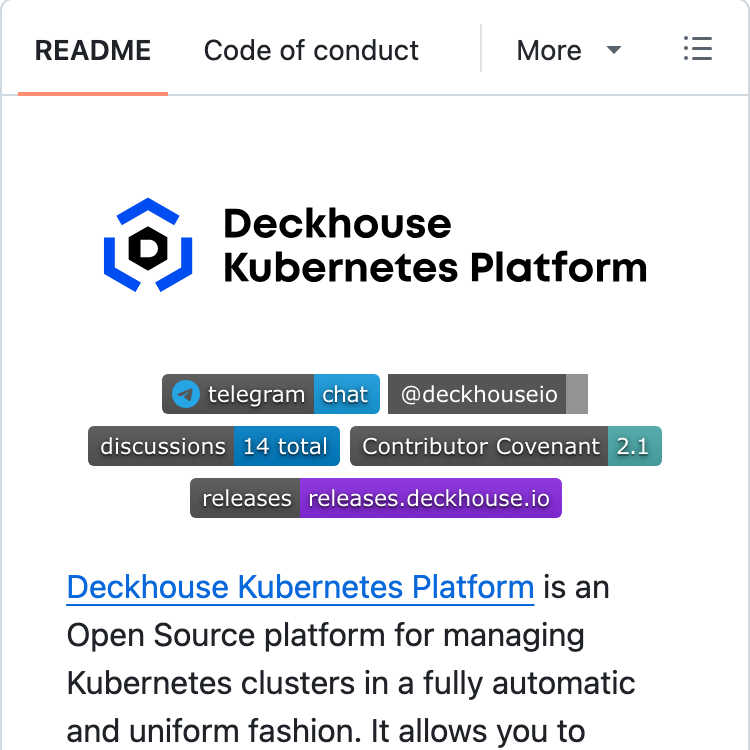Expand the More dropdown

tap(568, 50)
